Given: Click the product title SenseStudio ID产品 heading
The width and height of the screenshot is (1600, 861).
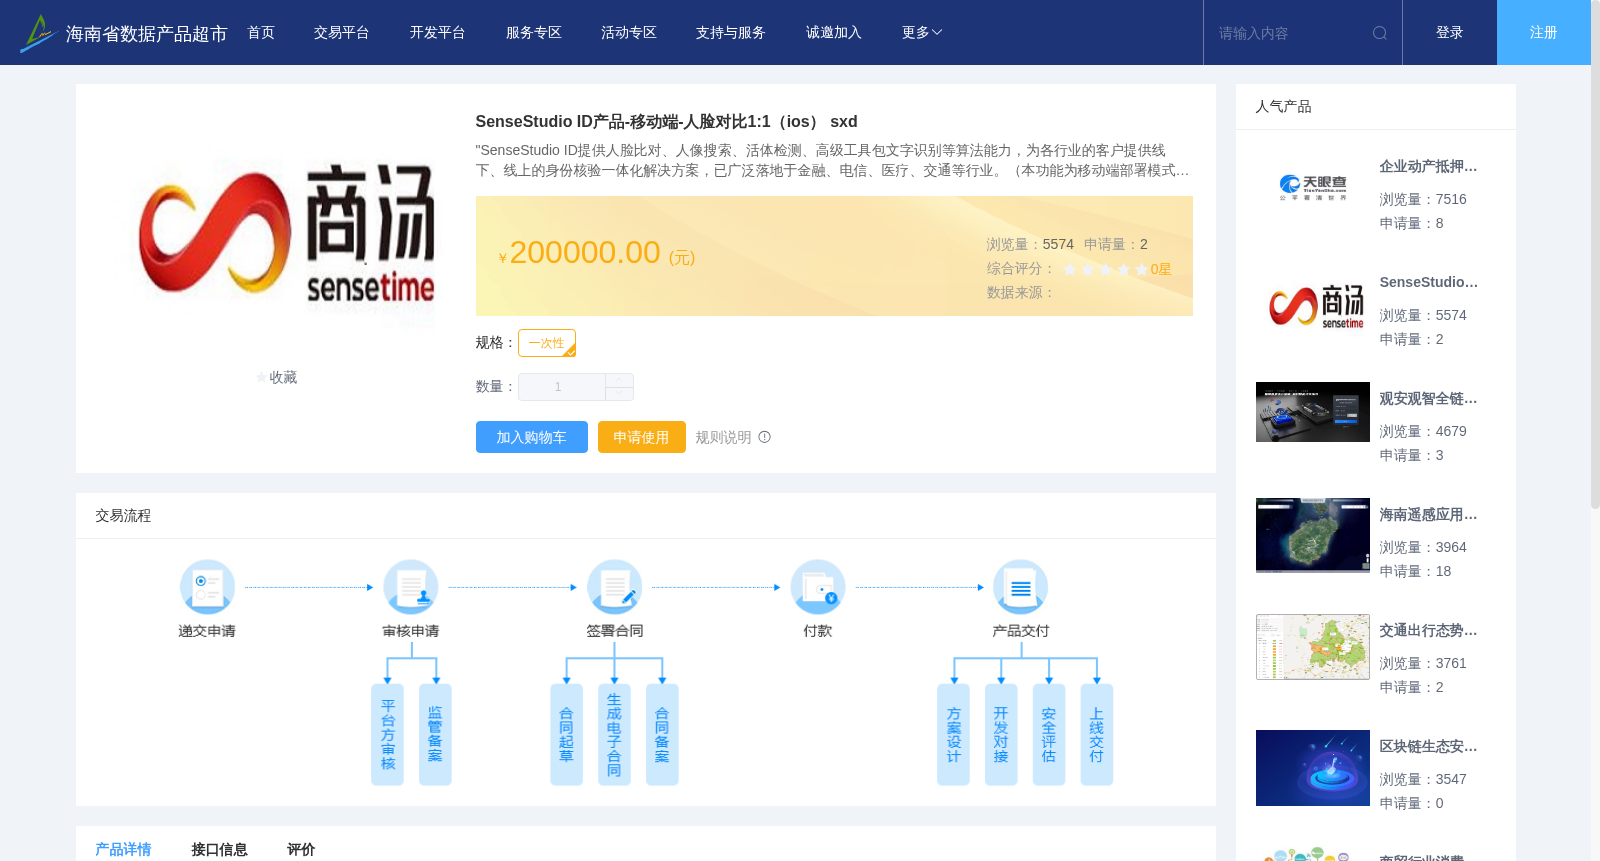Looking at the screenshot, I should coord(666,122).
